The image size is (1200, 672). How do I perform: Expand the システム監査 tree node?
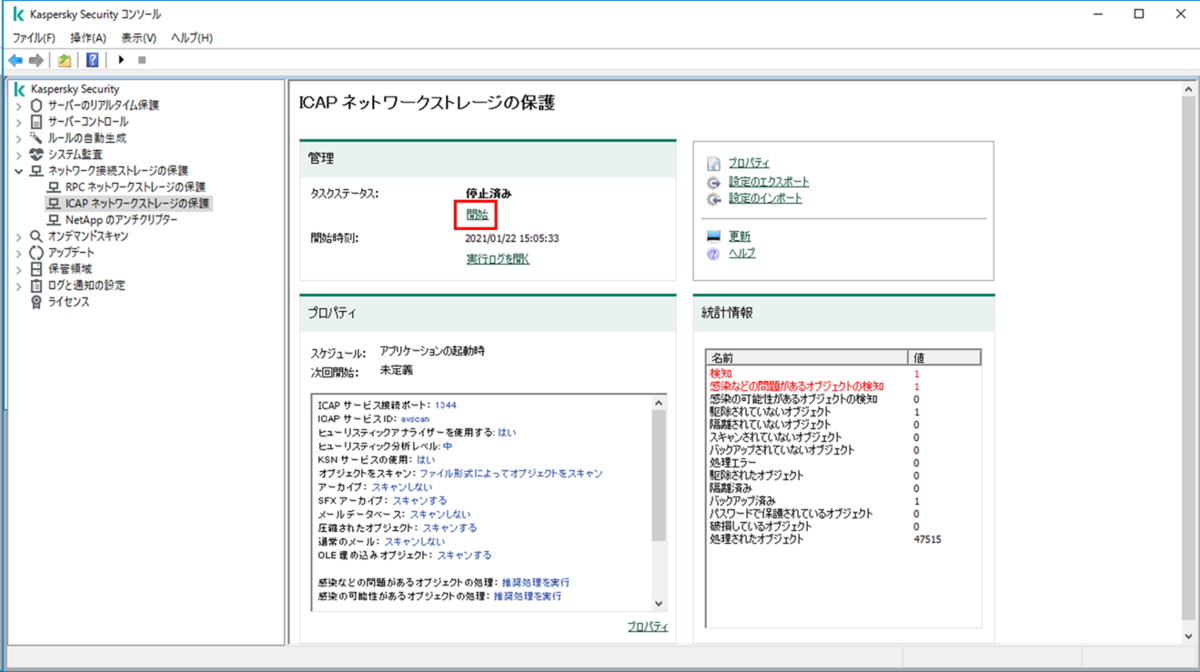click(19, 154)
